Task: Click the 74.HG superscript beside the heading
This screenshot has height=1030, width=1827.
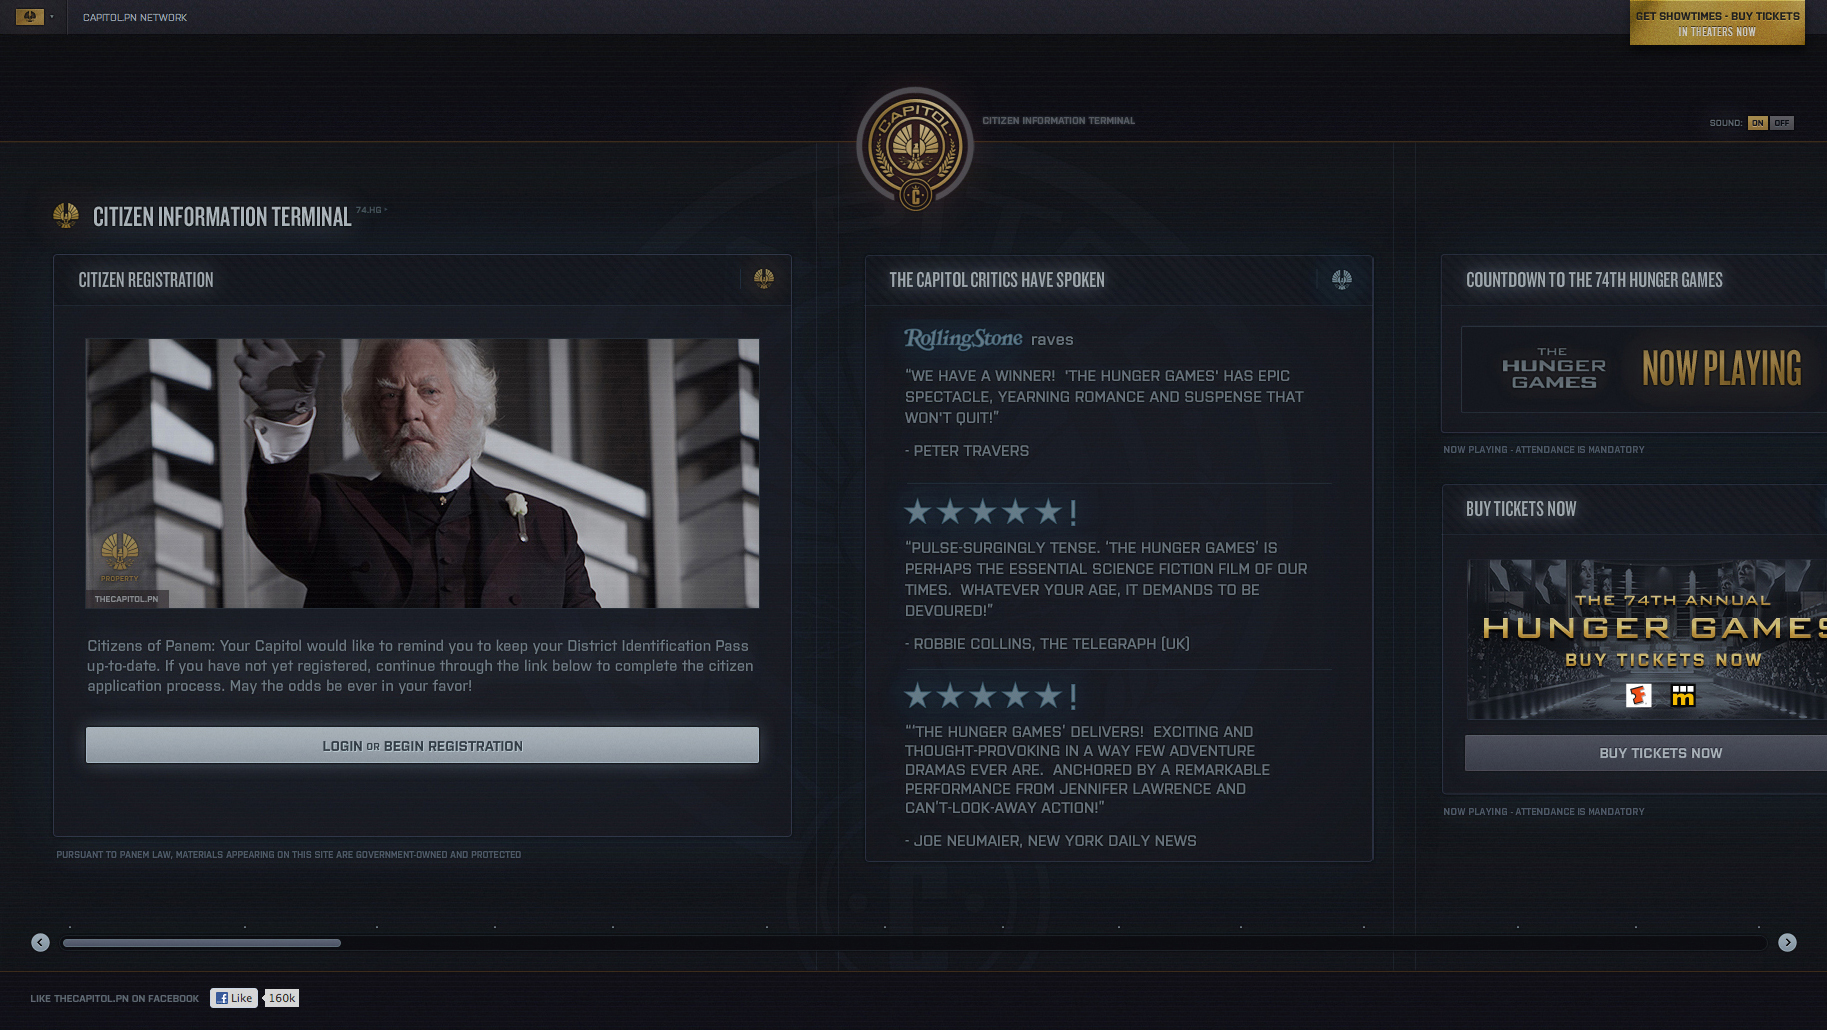Action: tap(370, 210)
